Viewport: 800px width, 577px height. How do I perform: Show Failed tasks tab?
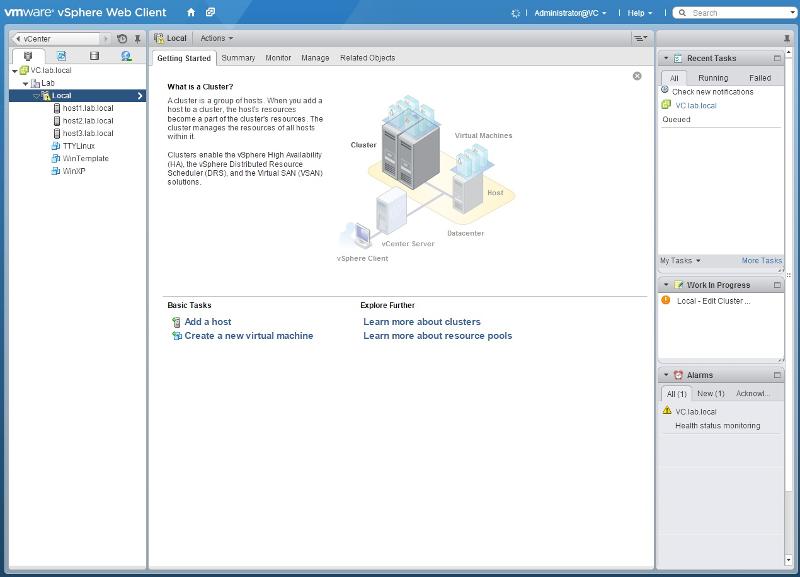760,78
